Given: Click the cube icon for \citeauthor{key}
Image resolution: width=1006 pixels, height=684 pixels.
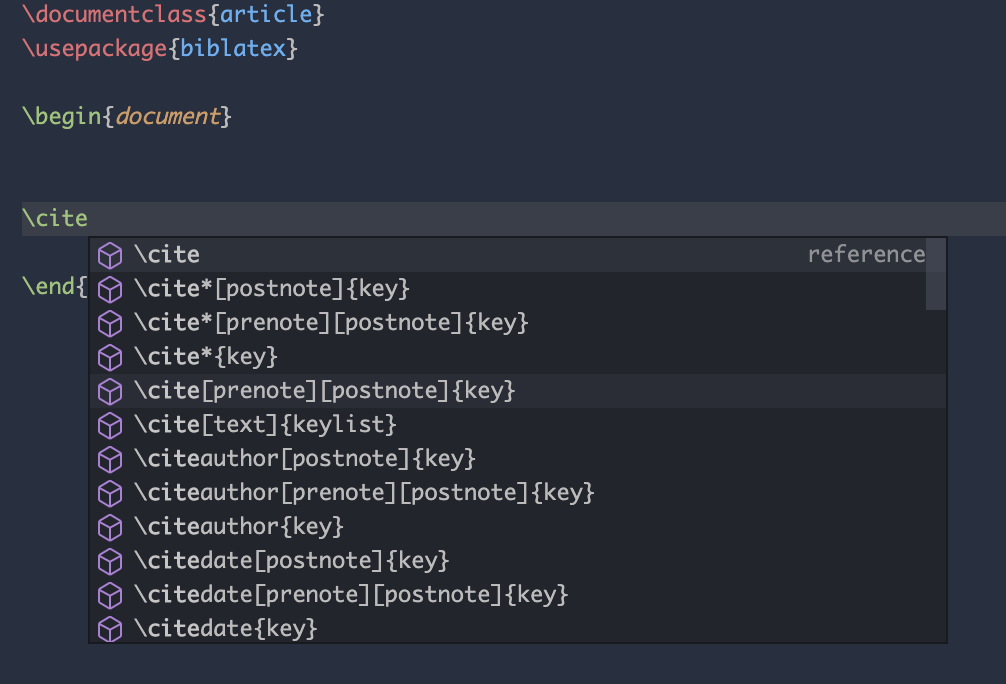Looking at the screenshot, I should tap(110, 526).
